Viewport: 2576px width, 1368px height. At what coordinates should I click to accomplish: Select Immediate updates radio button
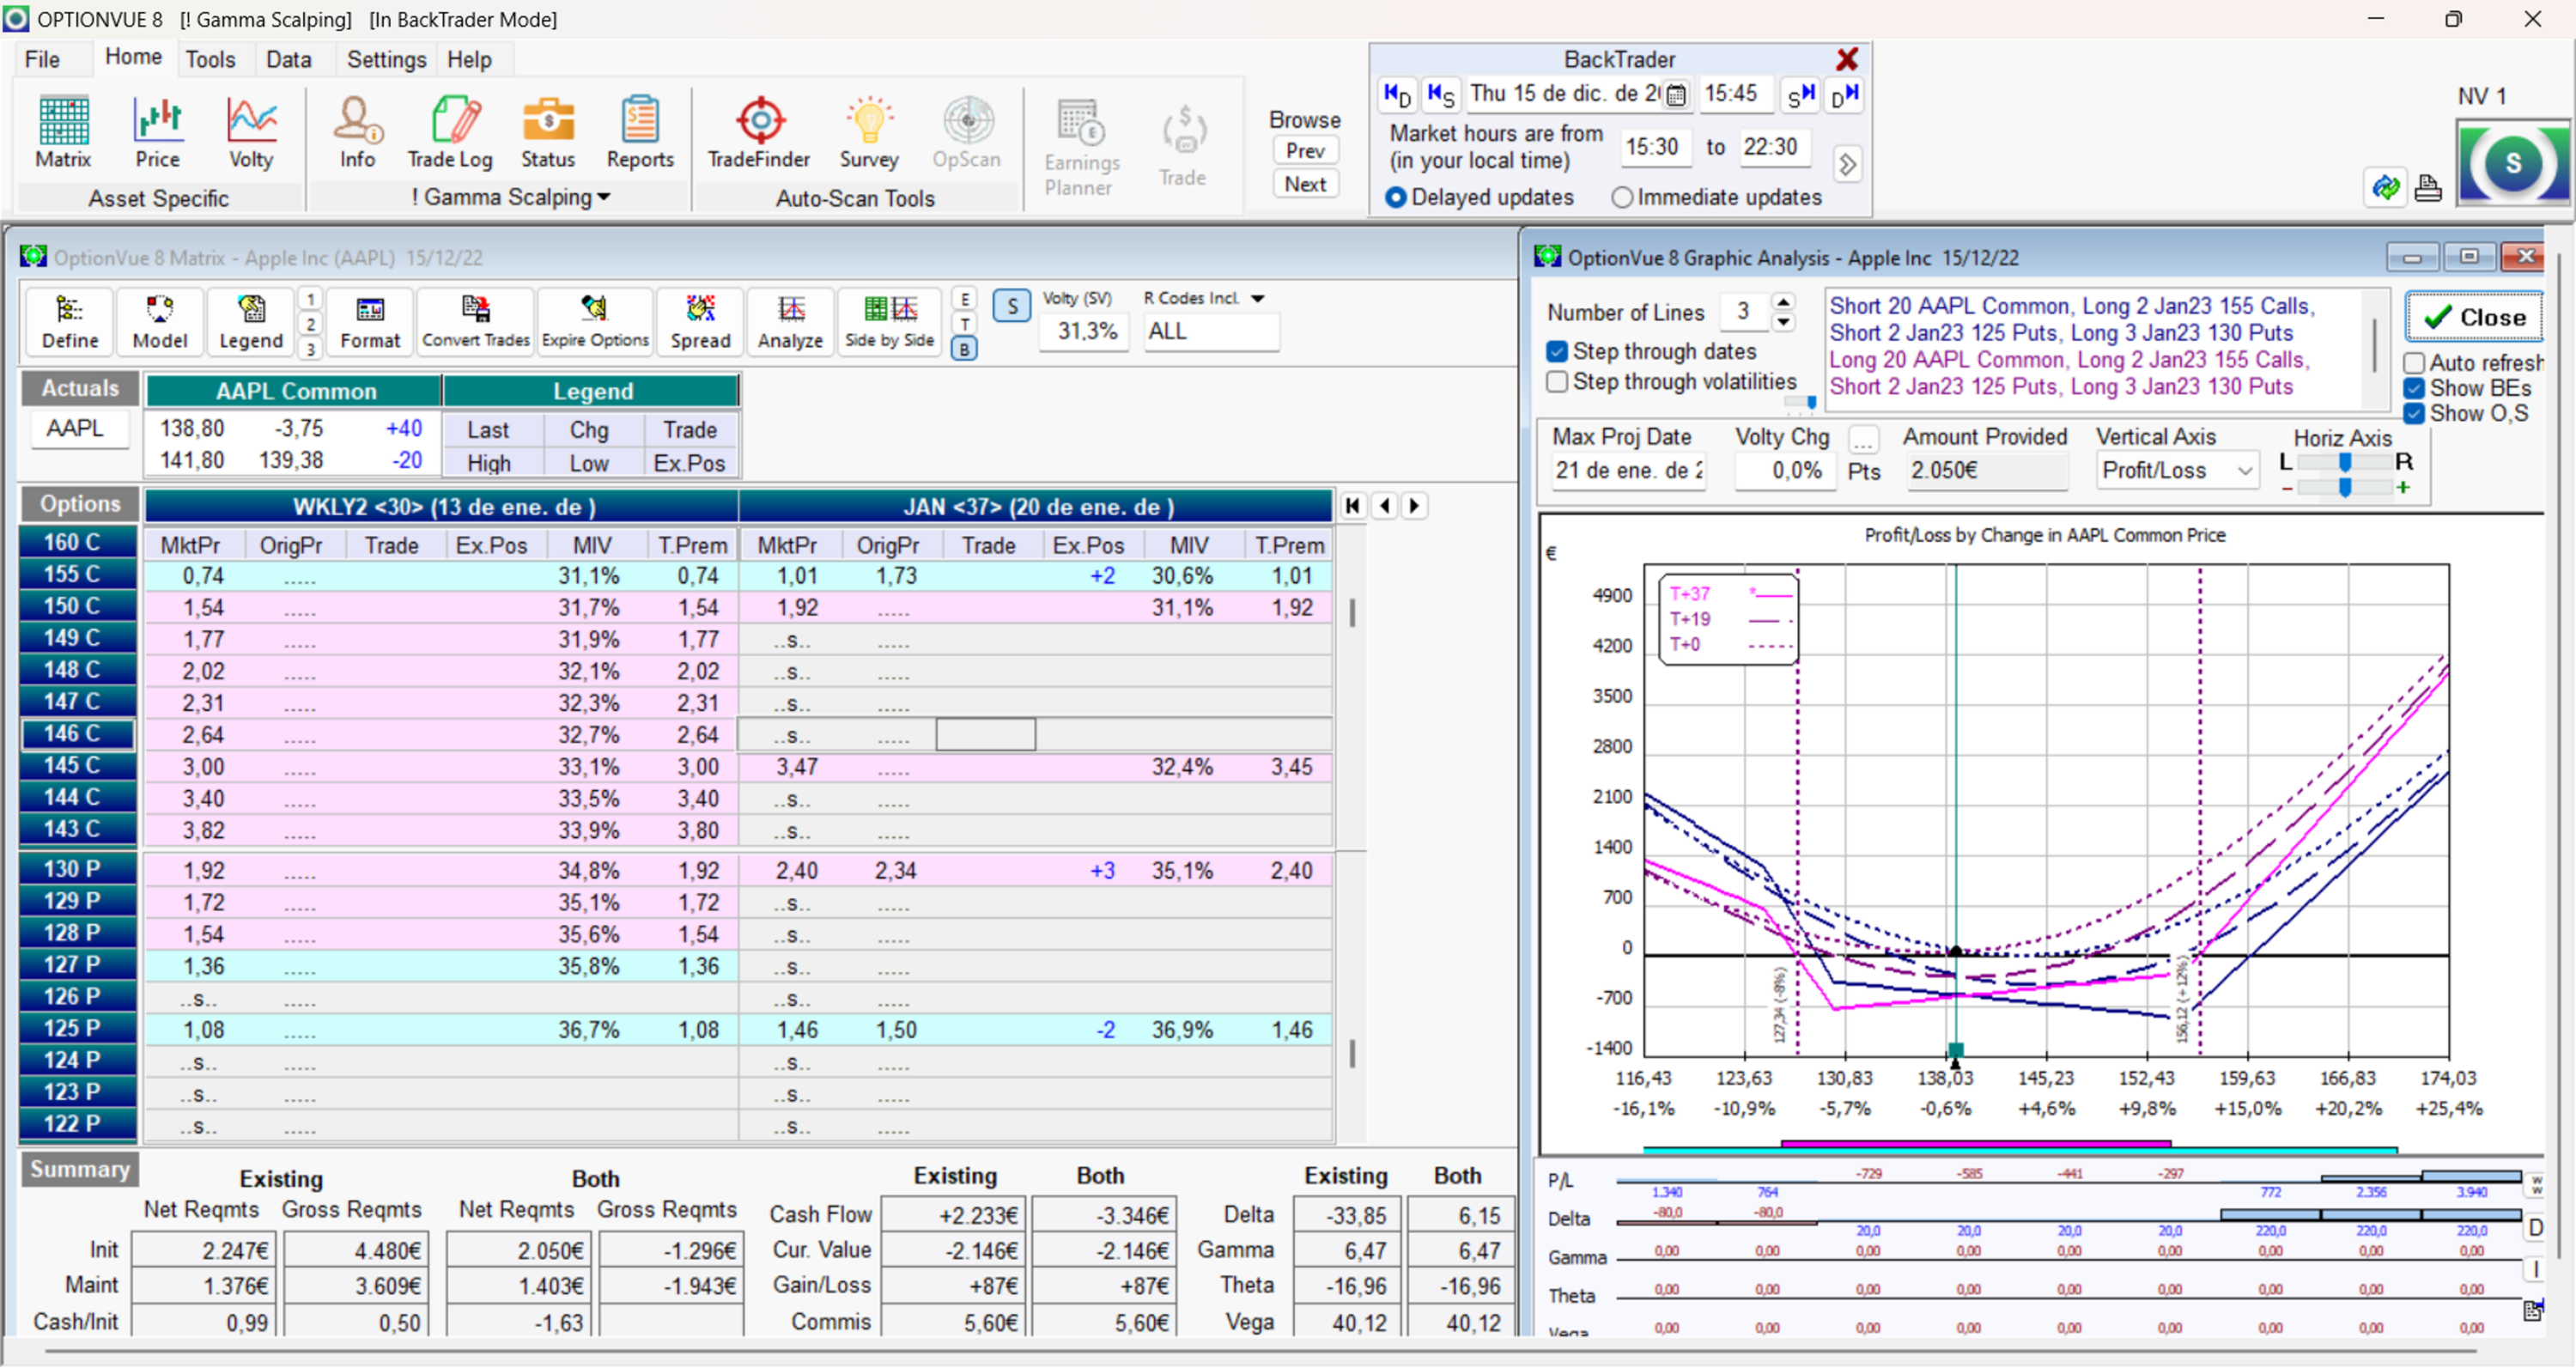(1622, 198)
